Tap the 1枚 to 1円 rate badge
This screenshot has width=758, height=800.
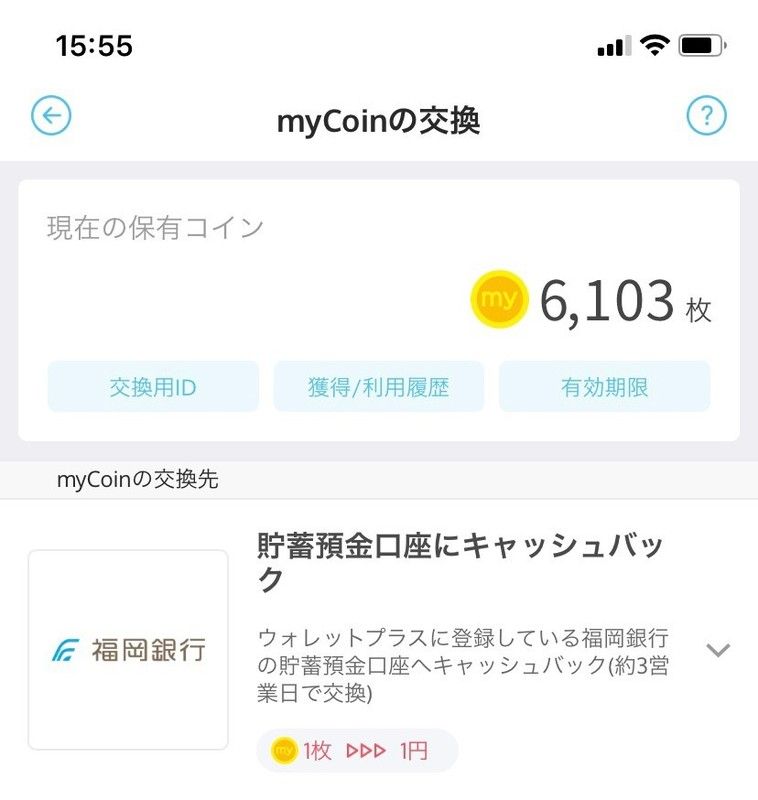tap(357, 750)
